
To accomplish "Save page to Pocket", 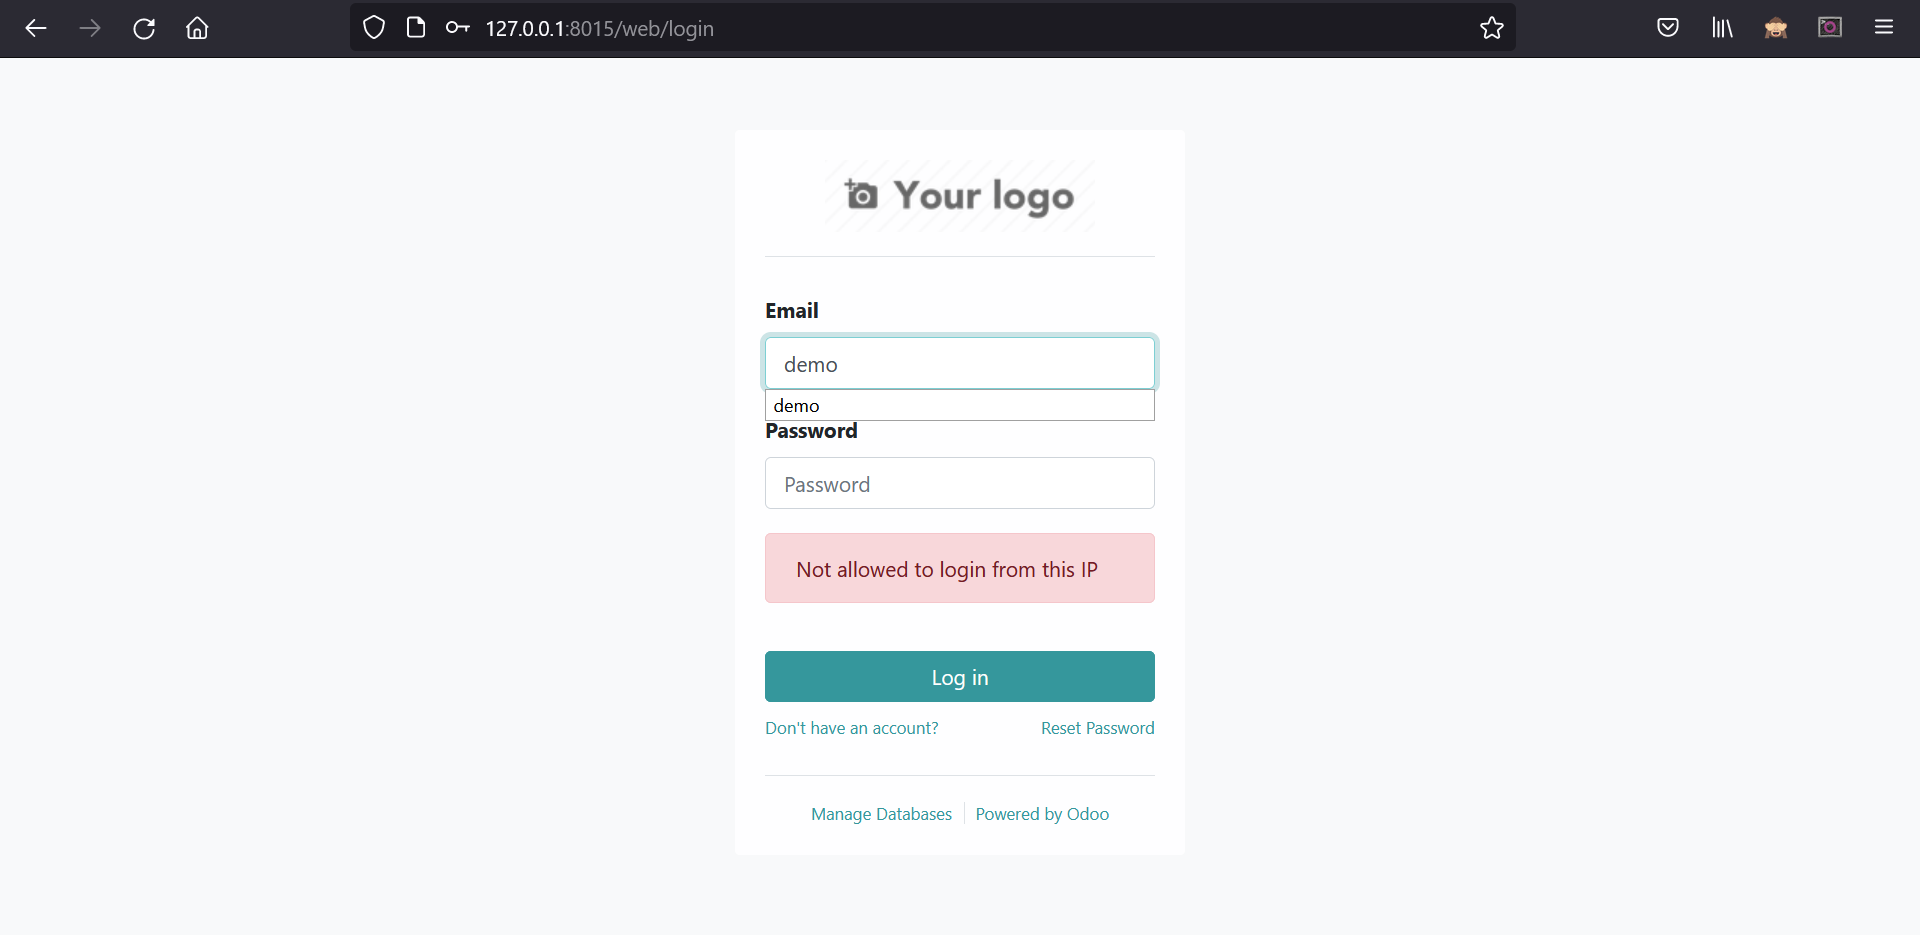I will click(x=1668, y=28).
